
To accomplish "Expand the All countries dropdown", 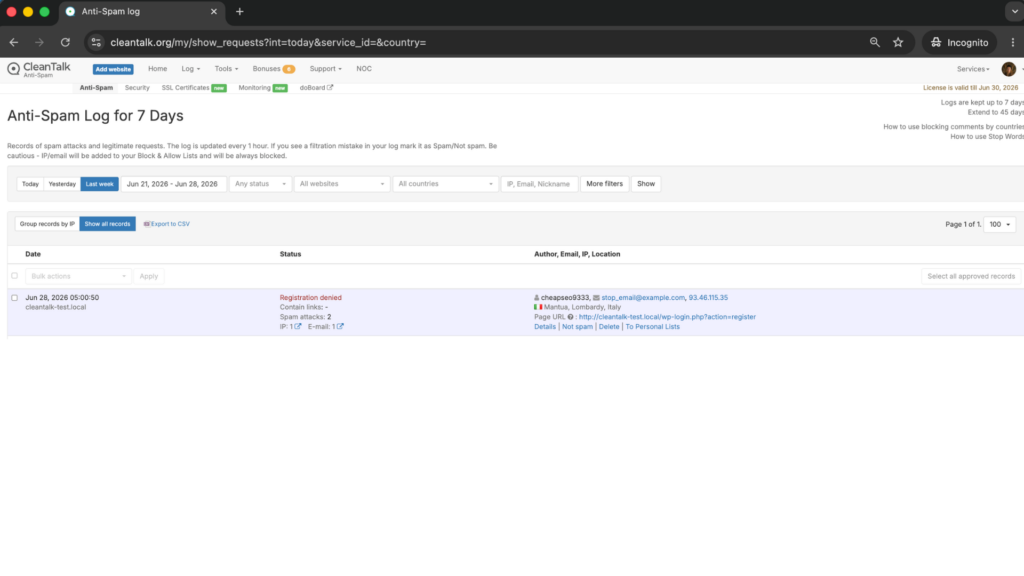I will pyautogui.click(x=445, y=184).
